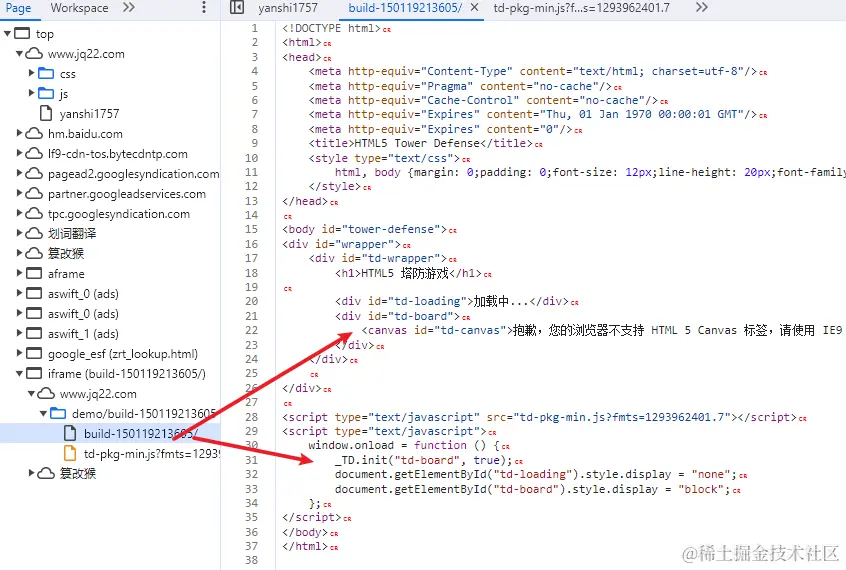Click the js folder icon
846x570 pixels.
coord(46,93)
